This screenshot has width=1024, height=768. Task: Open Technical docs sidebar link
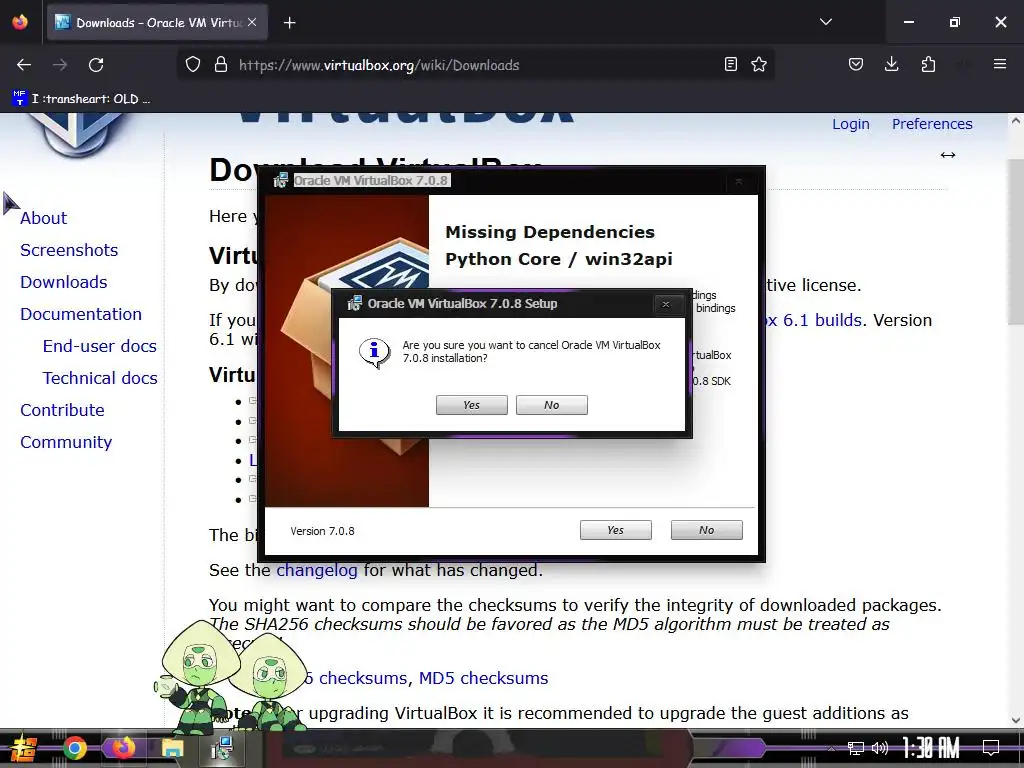tap(100, 378)
